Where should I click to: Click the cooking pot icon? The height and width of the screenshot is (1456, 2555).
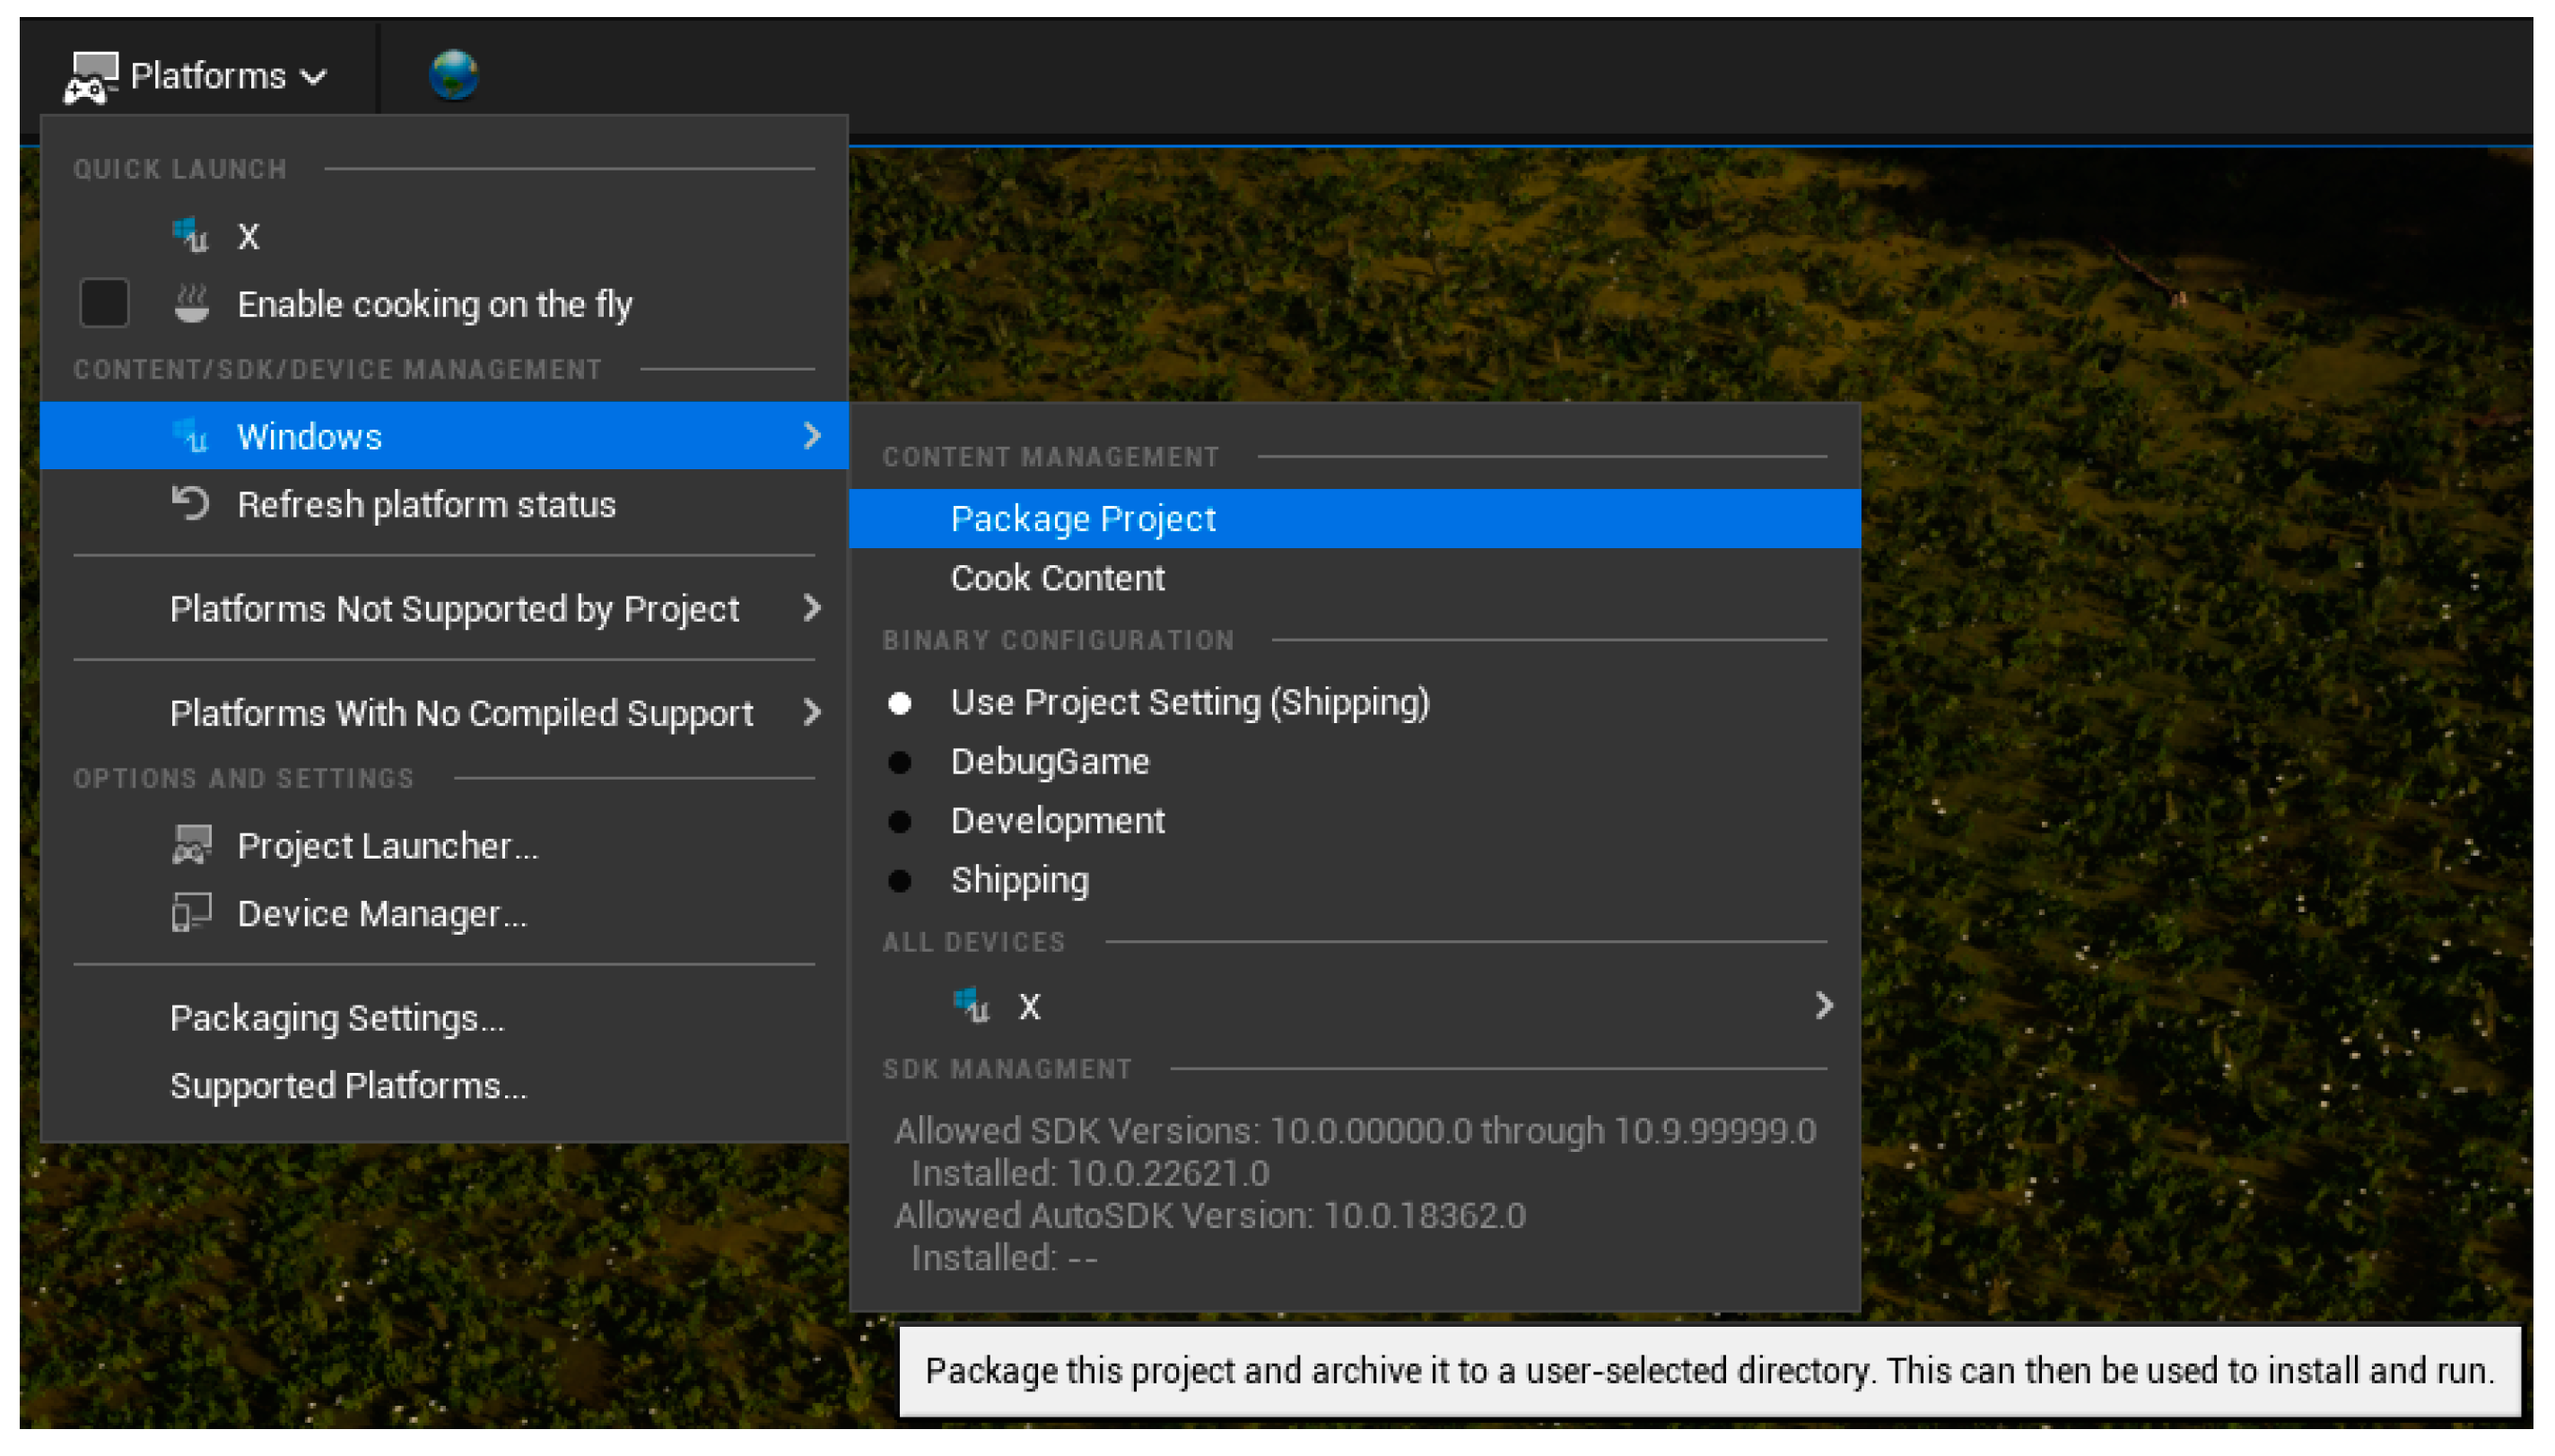pos(191,304)
